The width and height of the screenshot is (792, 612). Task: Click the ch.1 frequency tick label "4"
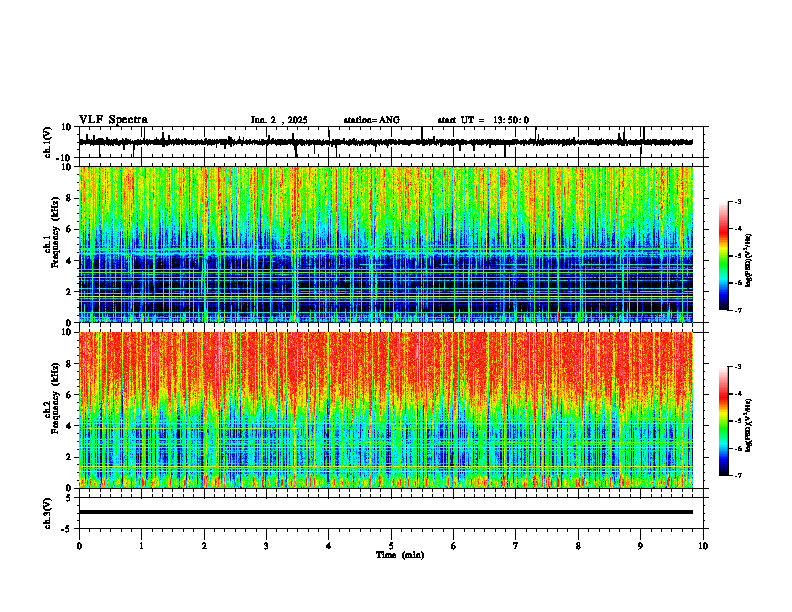pos(69,261)
